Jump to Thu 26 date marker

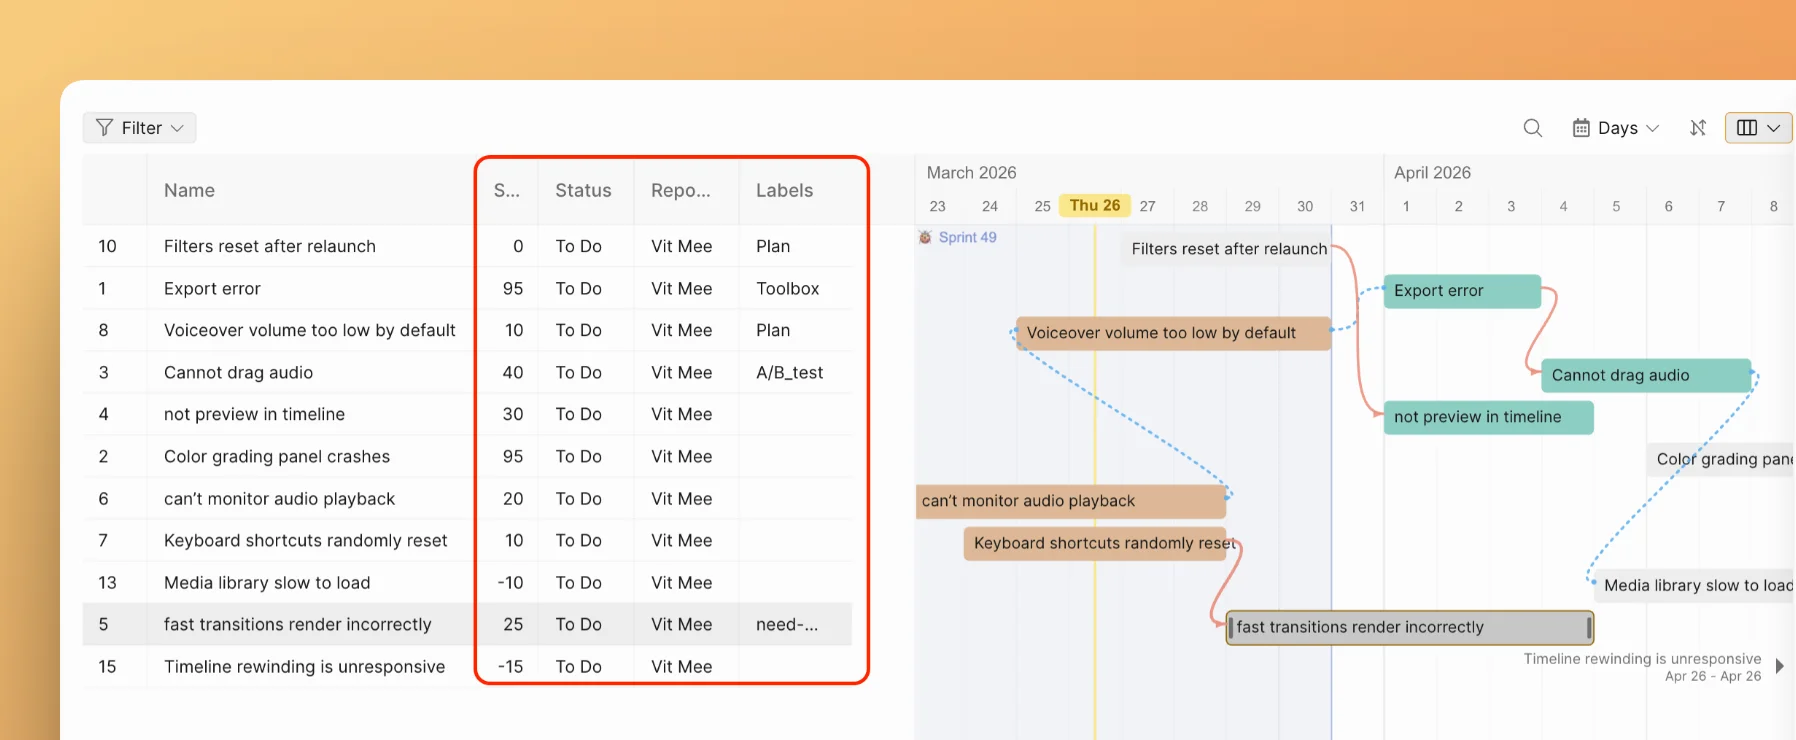1094,205
